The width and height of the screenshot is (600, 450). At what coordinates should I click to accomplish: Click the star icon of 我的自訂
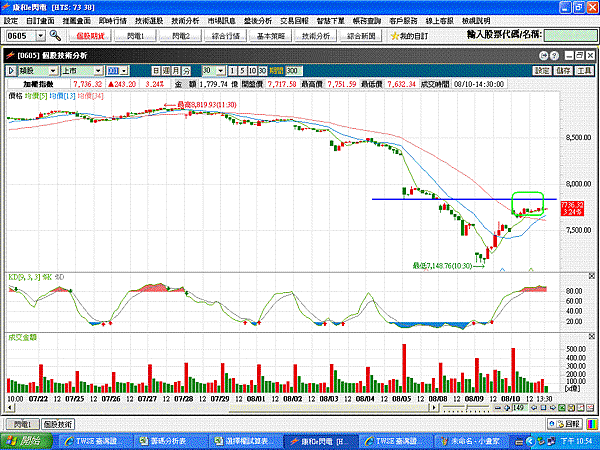(395, 36)
